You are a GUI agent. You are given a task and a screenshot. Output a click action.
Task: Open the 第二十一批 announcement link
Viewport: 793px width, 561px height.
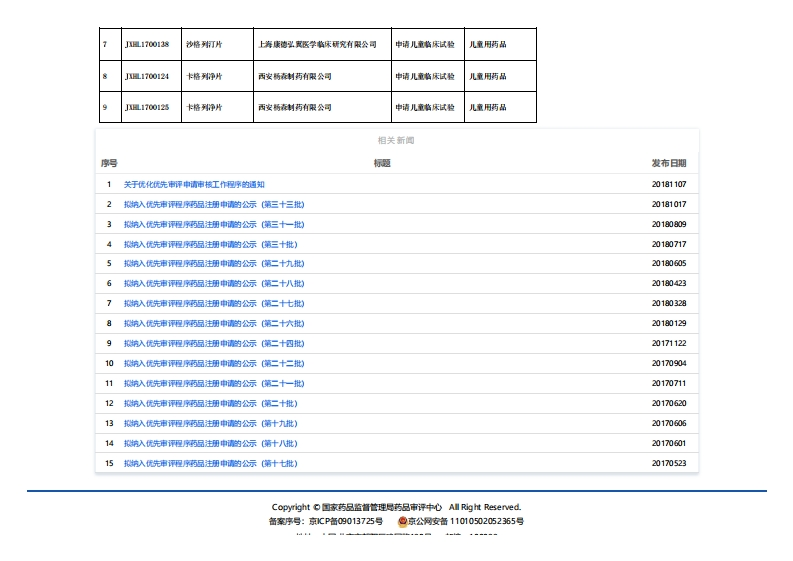point(213,384)
